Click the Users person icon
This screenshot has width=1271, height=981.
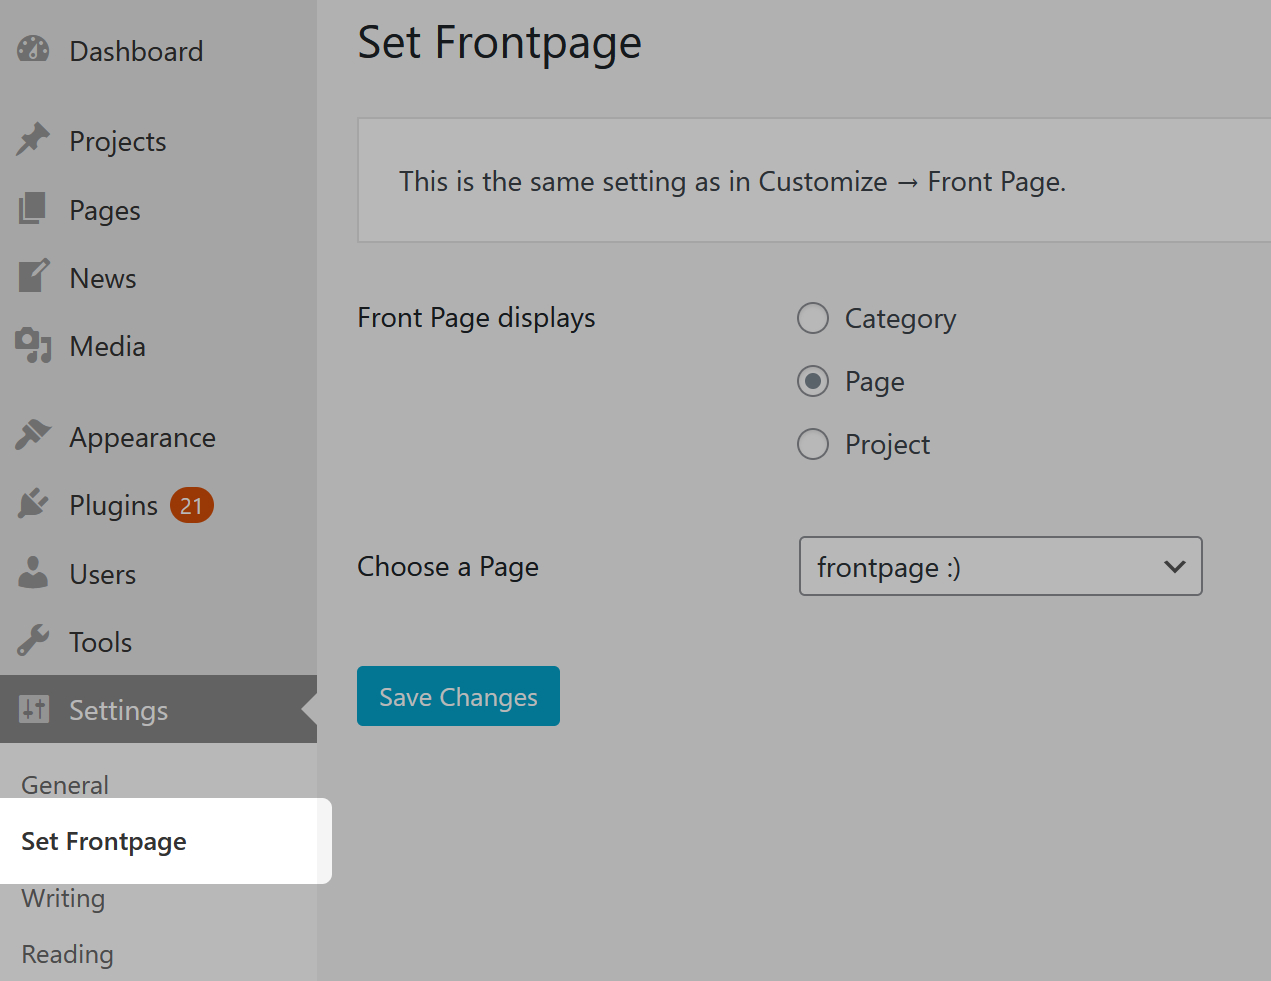pyautogui.click(x=33, y=573)
